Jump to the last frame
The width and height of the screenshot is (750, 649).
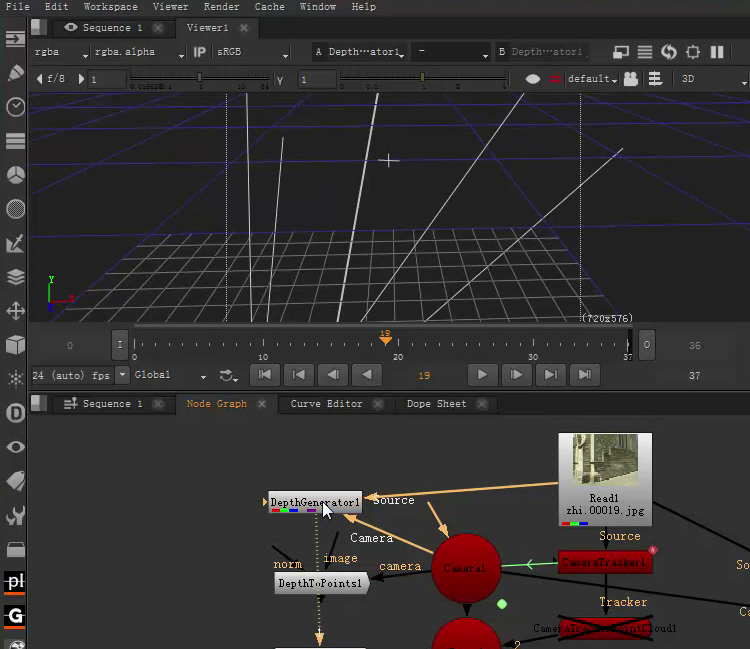(x=585, y=374)
